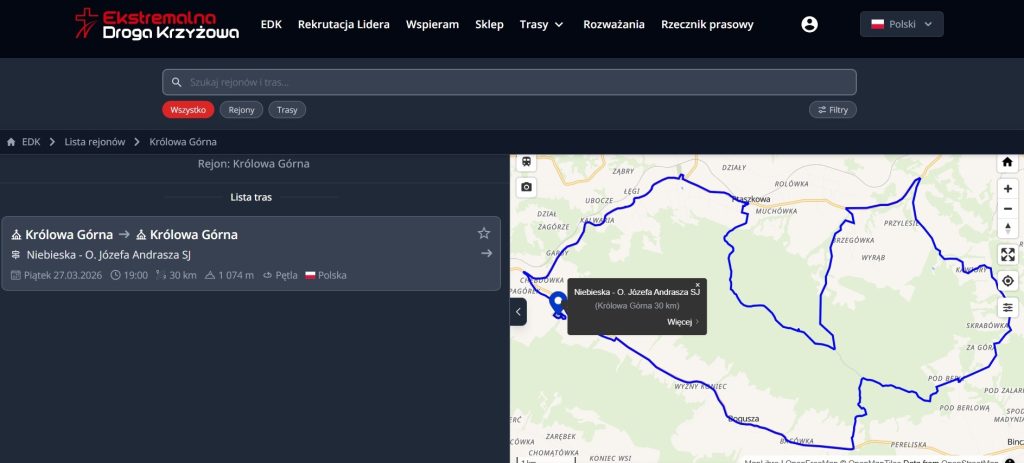Zoom out on the map

(1007, 209)
